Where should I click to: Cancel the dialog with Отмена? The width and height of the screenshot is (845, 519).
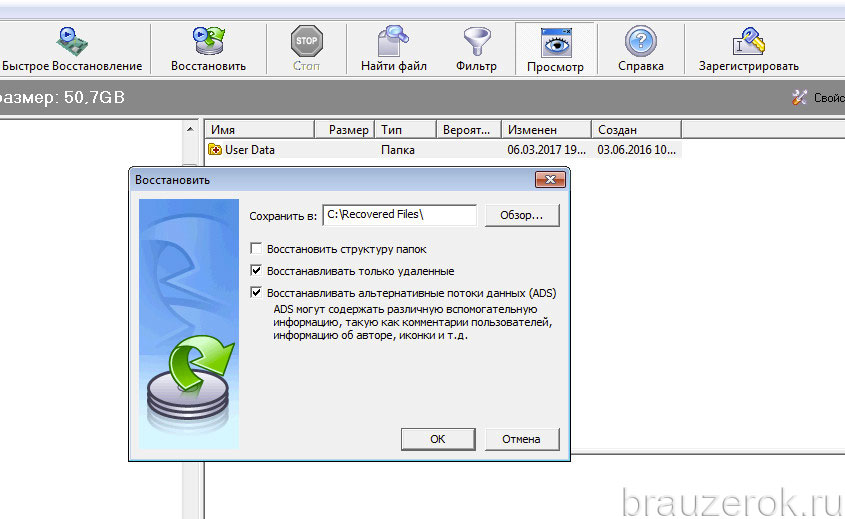tap(522, 439)
